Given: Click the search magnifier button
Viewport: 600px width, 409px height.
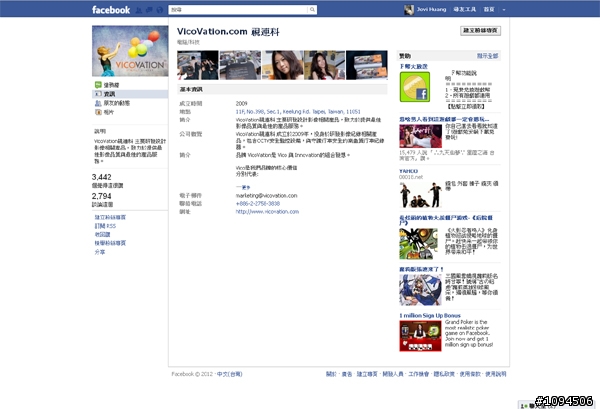Looking at the screenshot, I should click(x=312, y=10).
